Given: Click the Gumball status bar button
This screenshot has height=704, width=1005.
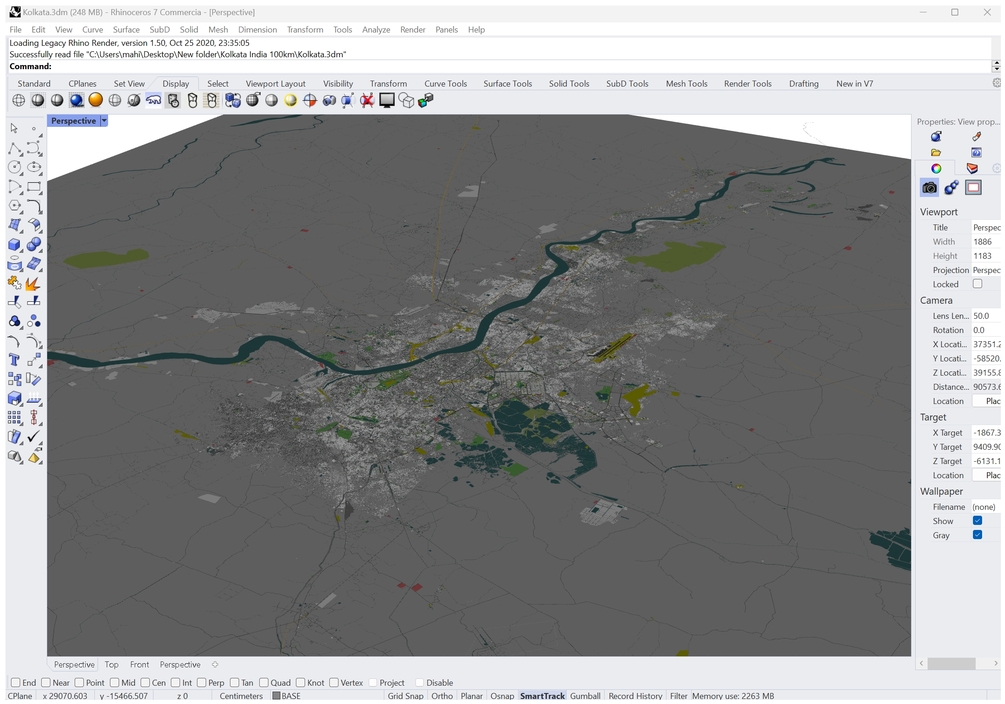Looking at the screenshot, I should (585, 696).
